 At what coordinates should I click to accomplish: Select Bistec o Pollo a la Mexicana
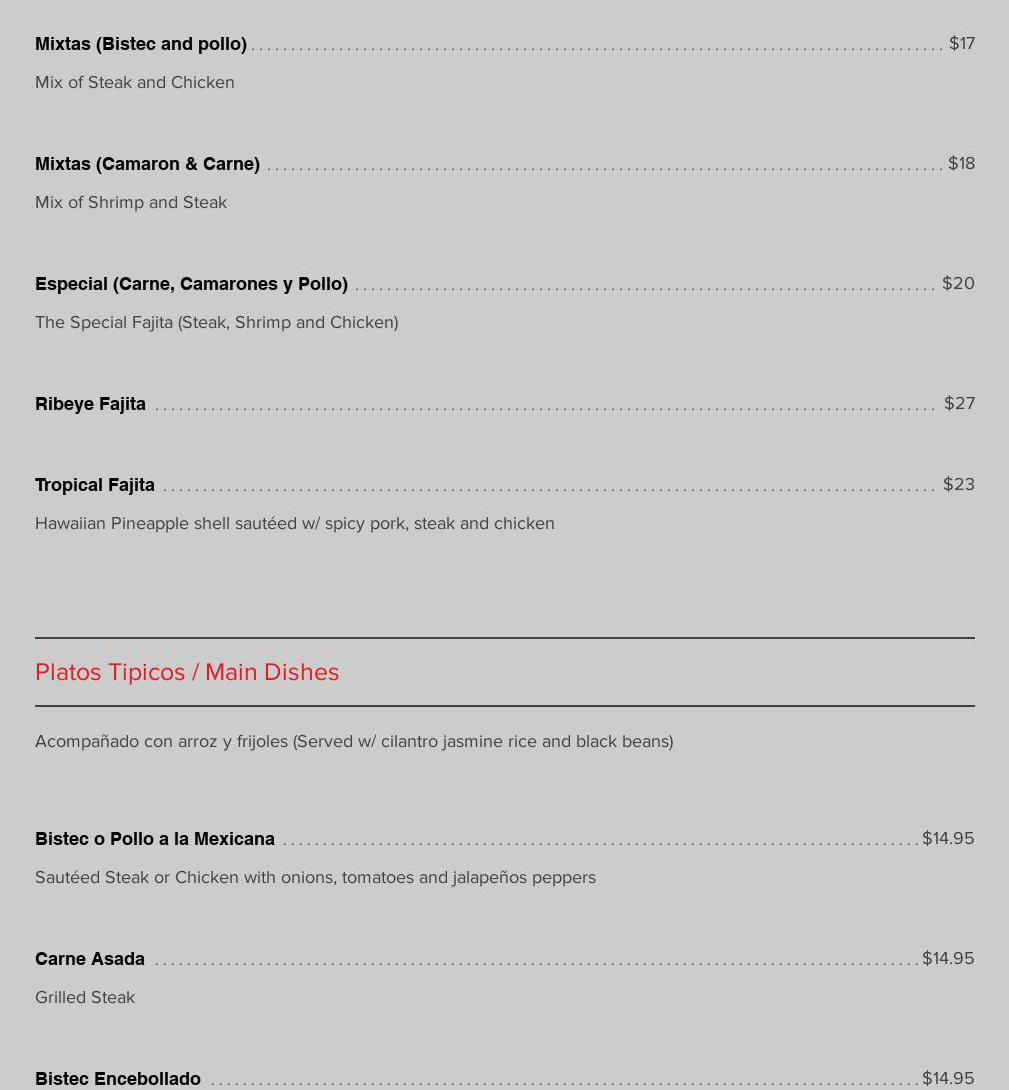(155, 839)
